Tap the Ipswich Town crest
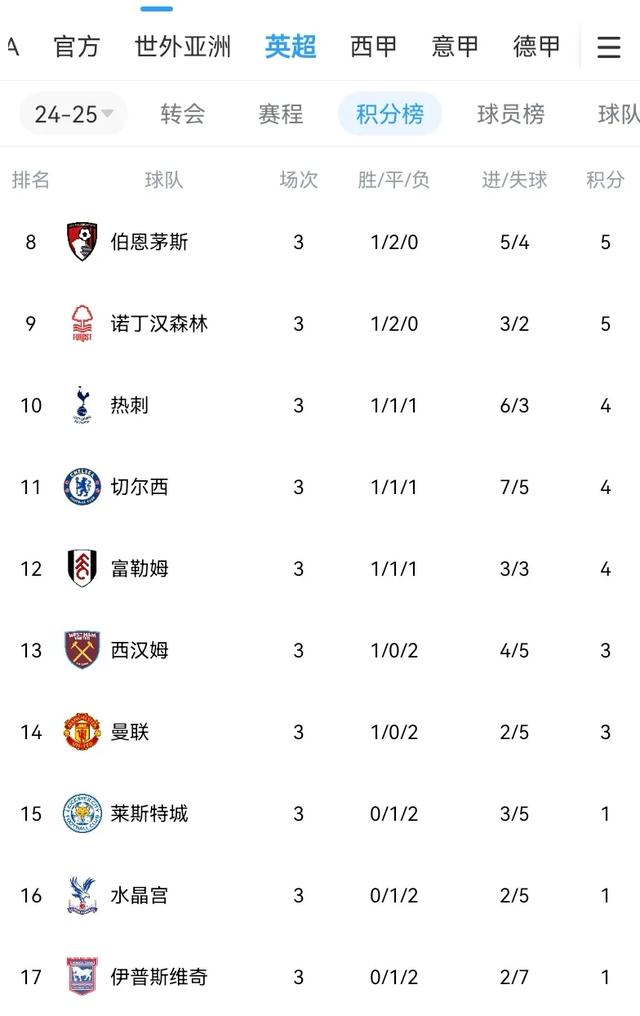 coord(82,976)
